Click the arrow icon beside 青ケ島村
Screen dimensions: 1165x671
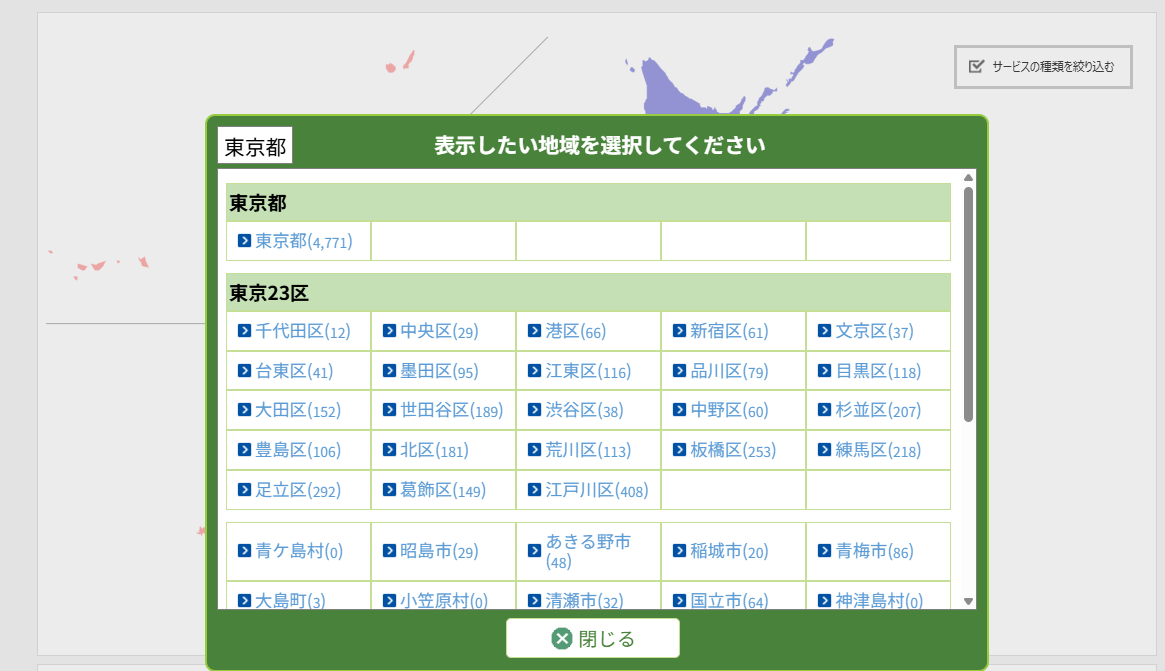[x=244, y=551]
